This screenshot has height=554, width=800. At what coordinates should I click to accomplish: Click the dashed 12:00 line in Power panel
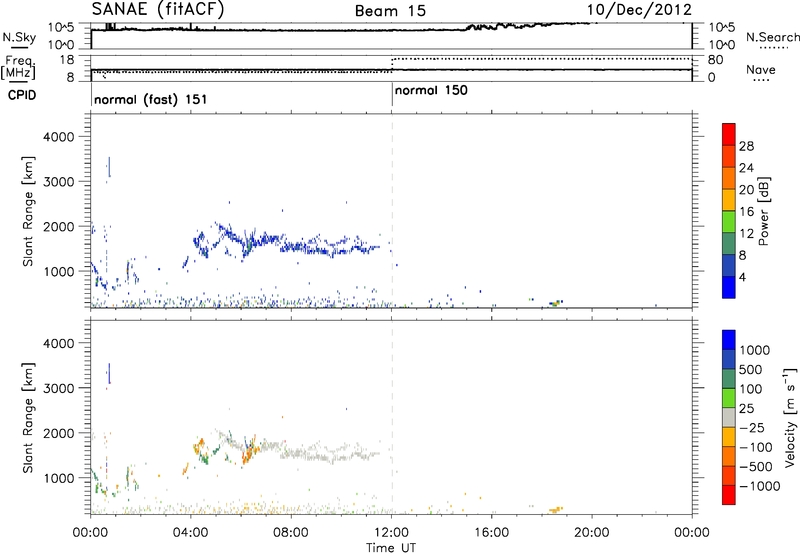392,211
